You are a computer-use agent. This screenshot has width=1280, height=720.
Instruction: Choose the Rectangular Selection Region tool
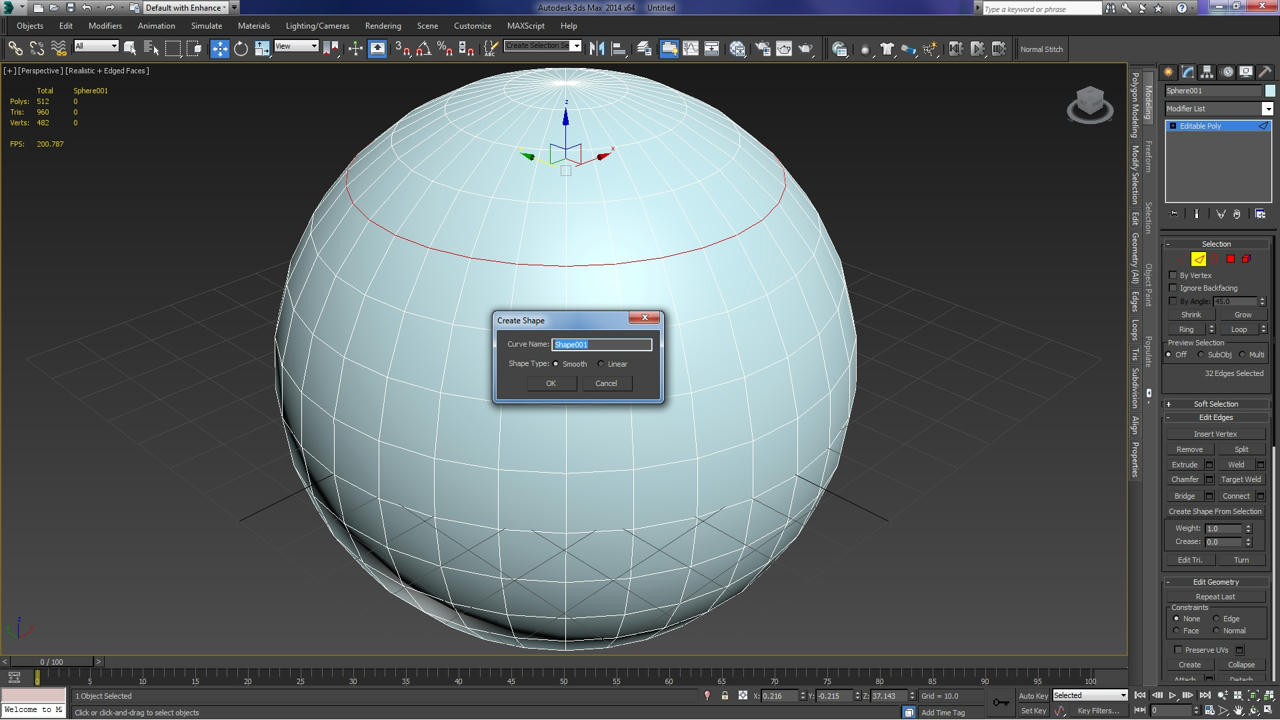tap(173, 48)
